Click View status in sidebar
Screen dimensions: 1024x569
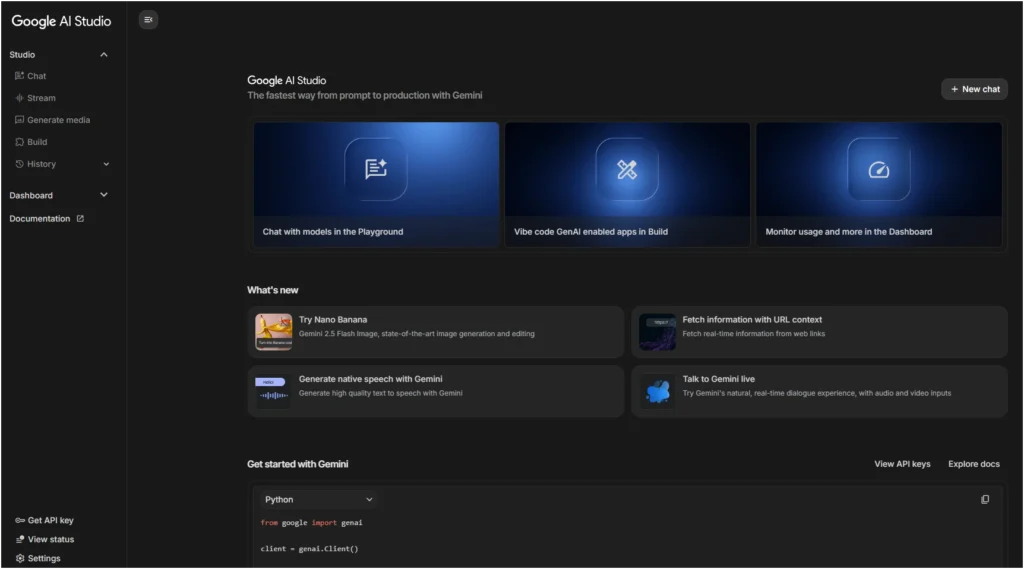[x=45, y=539]
